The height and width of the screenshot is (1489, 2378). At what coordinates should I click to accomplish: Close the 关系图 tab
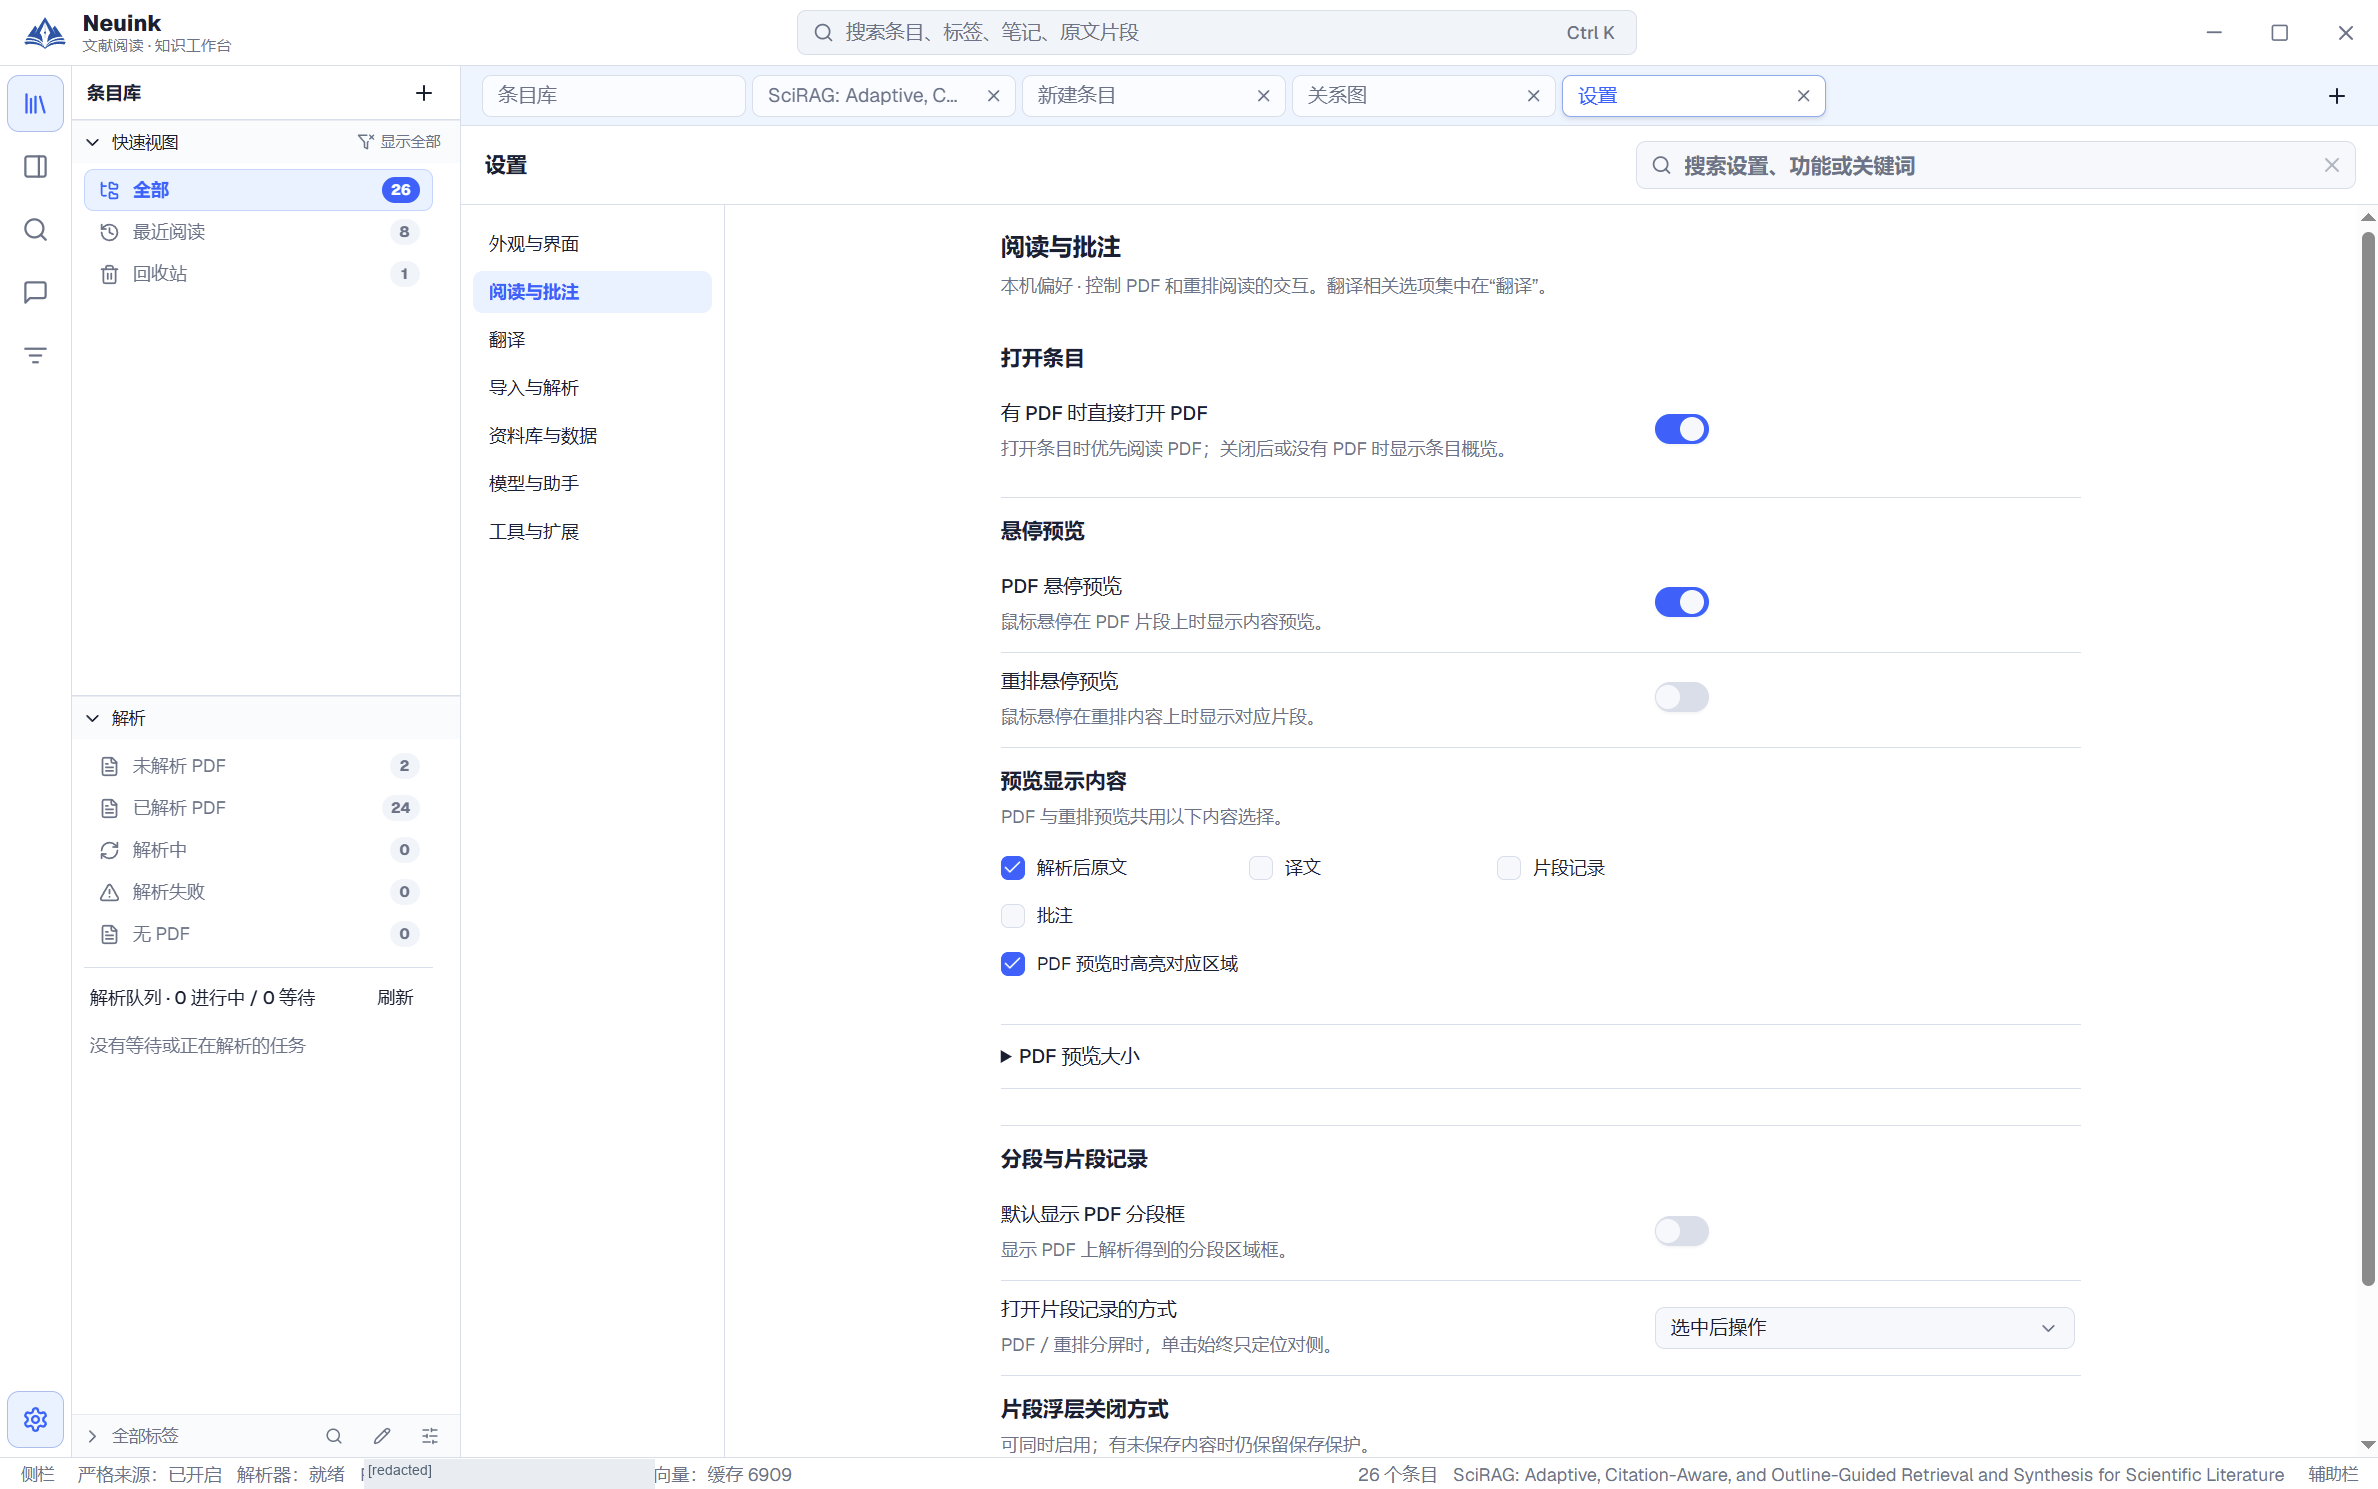[1533, 96]
